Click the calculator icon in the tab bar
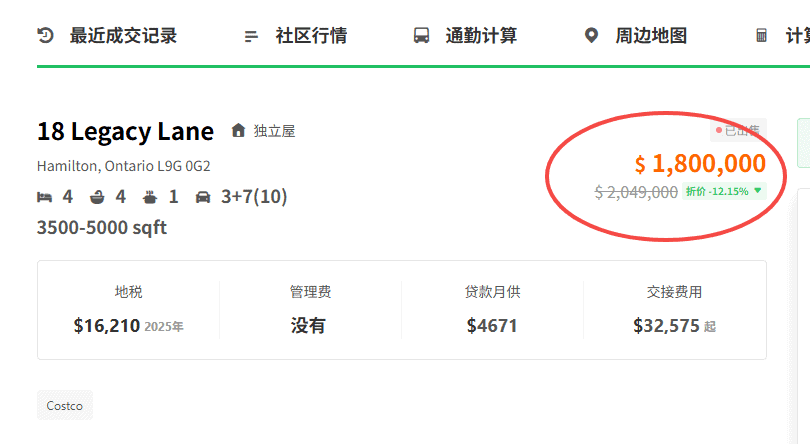The image size is (810, 444). coord(762,36)
